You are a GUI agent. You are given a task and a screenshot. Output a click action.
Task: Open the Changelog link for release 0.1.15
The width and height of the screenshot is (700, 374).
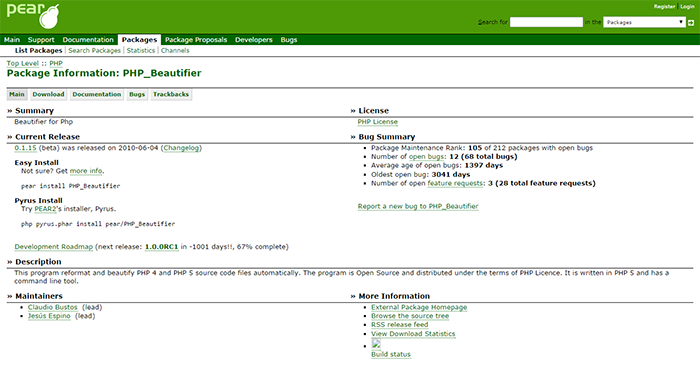[x=181, y=148]
